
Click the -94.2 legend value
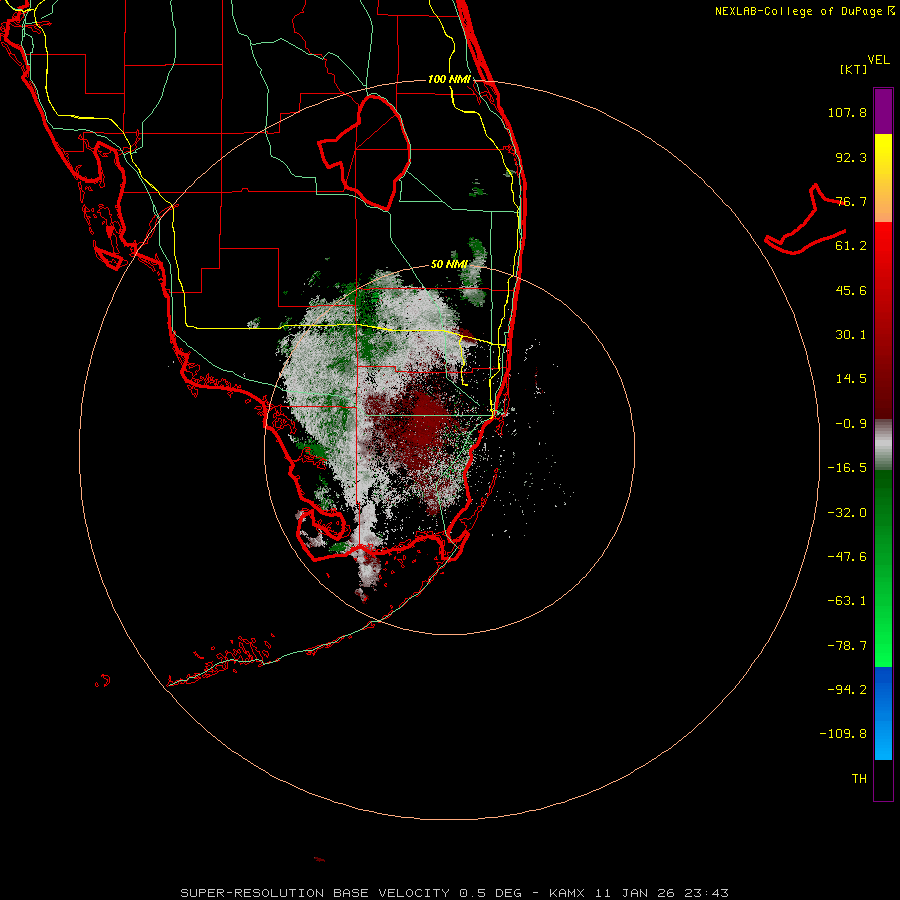click(x=847, y=690)
